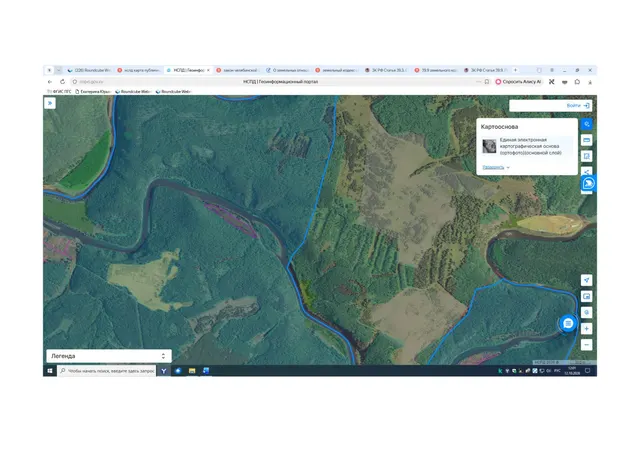Open the ФГИС ЛГС bookmark
Screen dimensions: 640x453
tap(59, 91)
